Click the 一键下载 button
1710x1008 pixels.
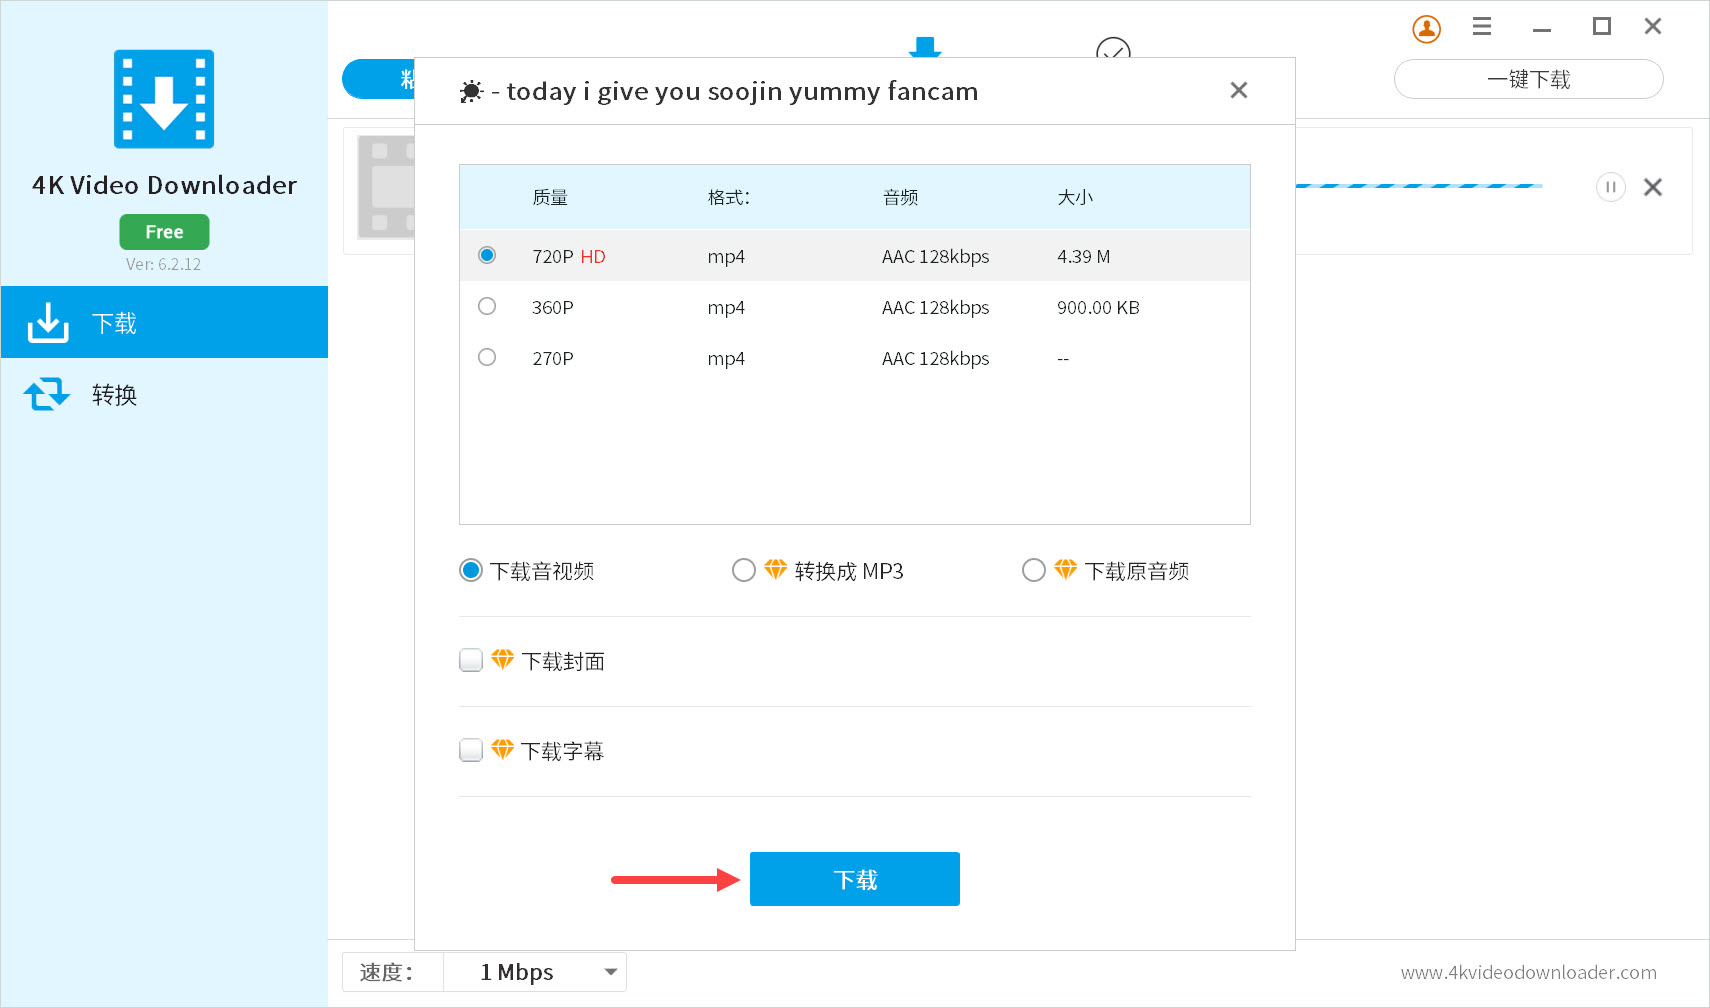[1529, 79]
